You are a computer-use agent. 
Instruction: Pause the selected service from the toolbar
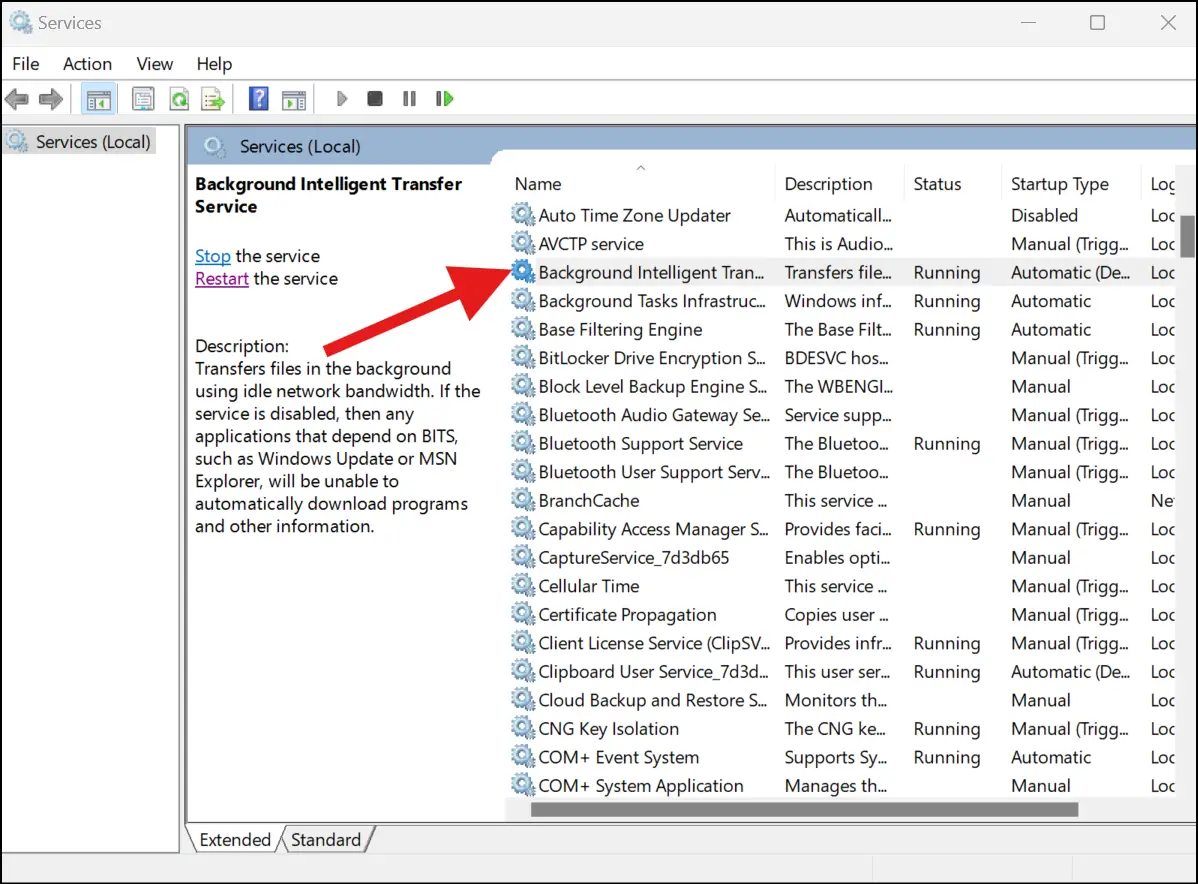pyautogui.click(x=409, y=98)
